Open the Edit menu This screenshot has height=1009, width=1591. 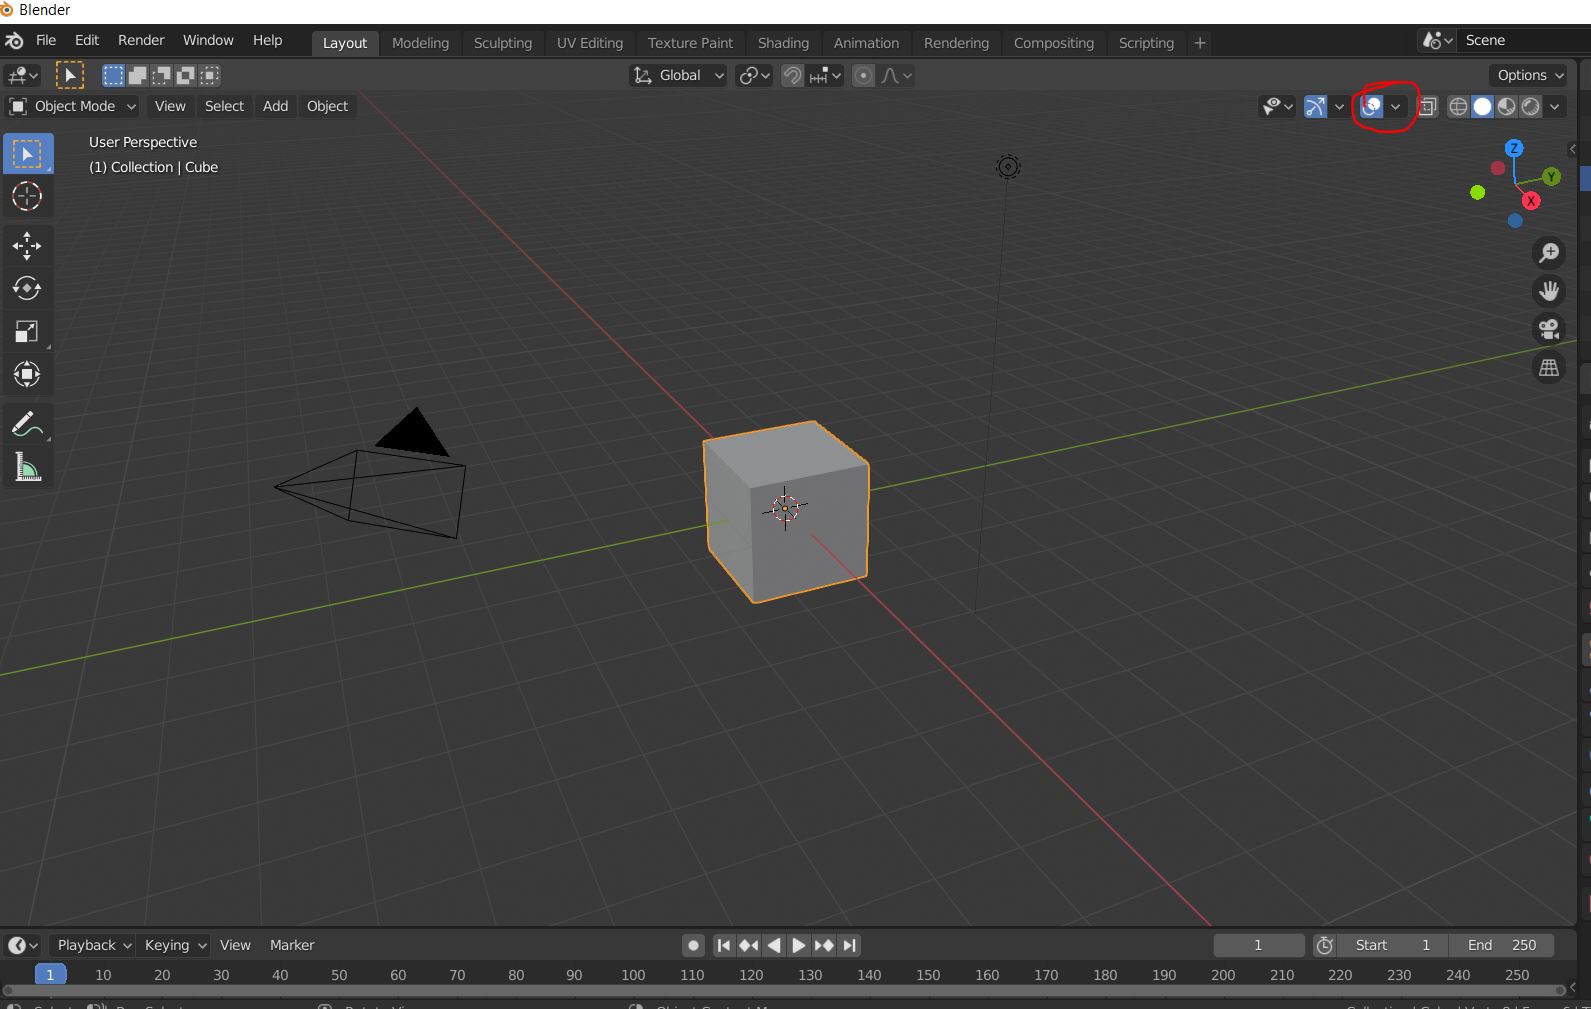tap(87, 40)
